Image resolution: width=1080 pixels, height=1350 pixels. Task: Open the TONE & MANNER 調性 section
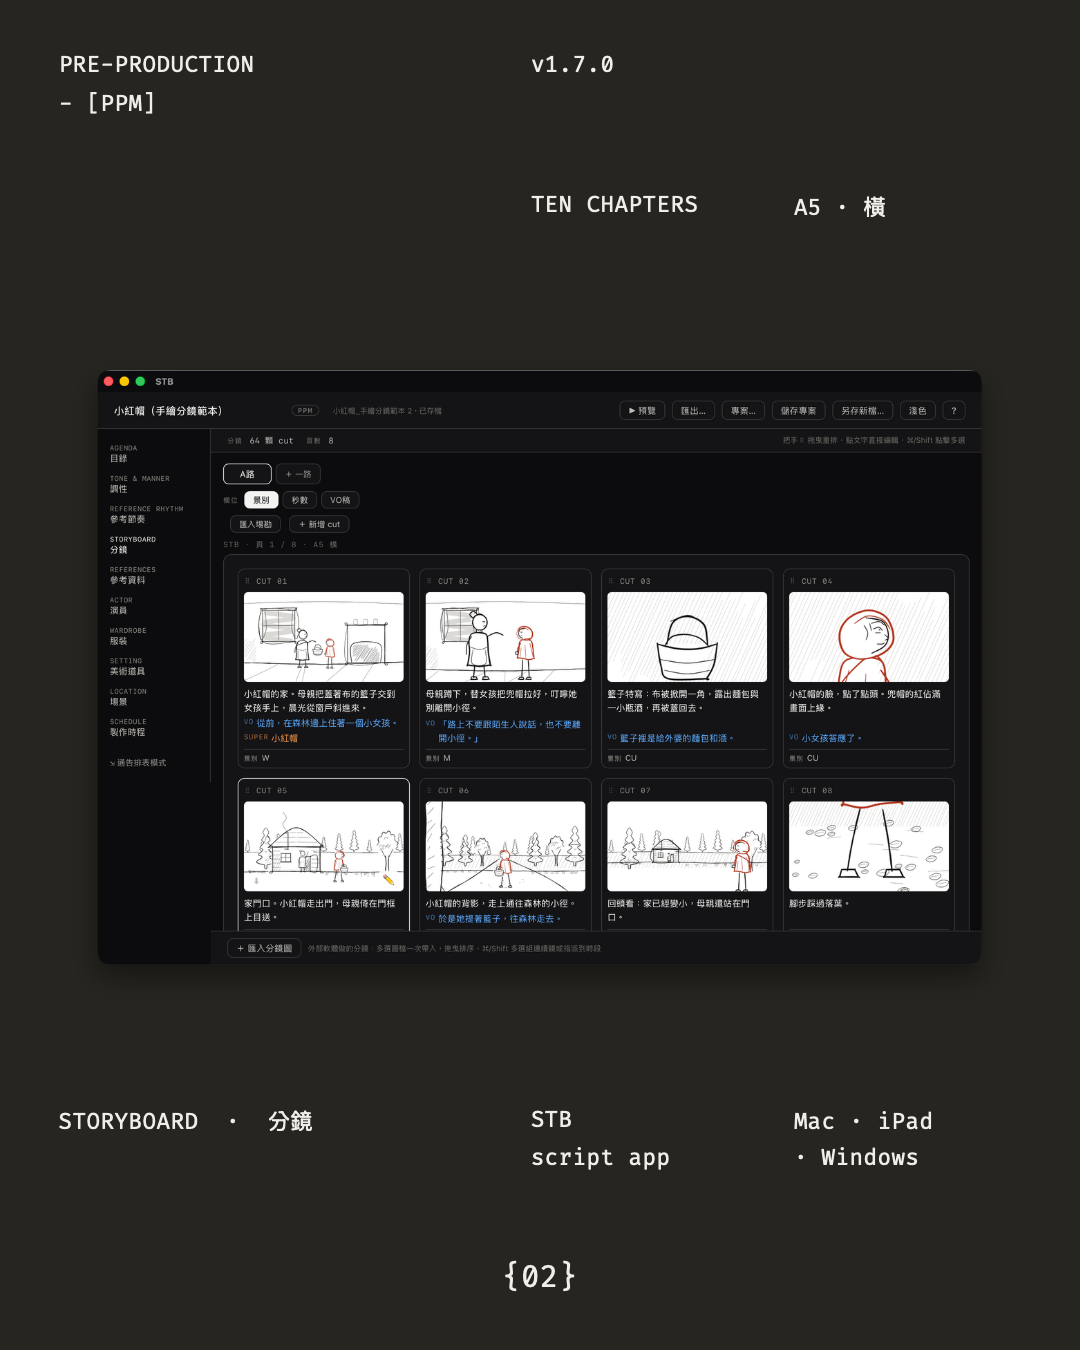tap(140, 484)
